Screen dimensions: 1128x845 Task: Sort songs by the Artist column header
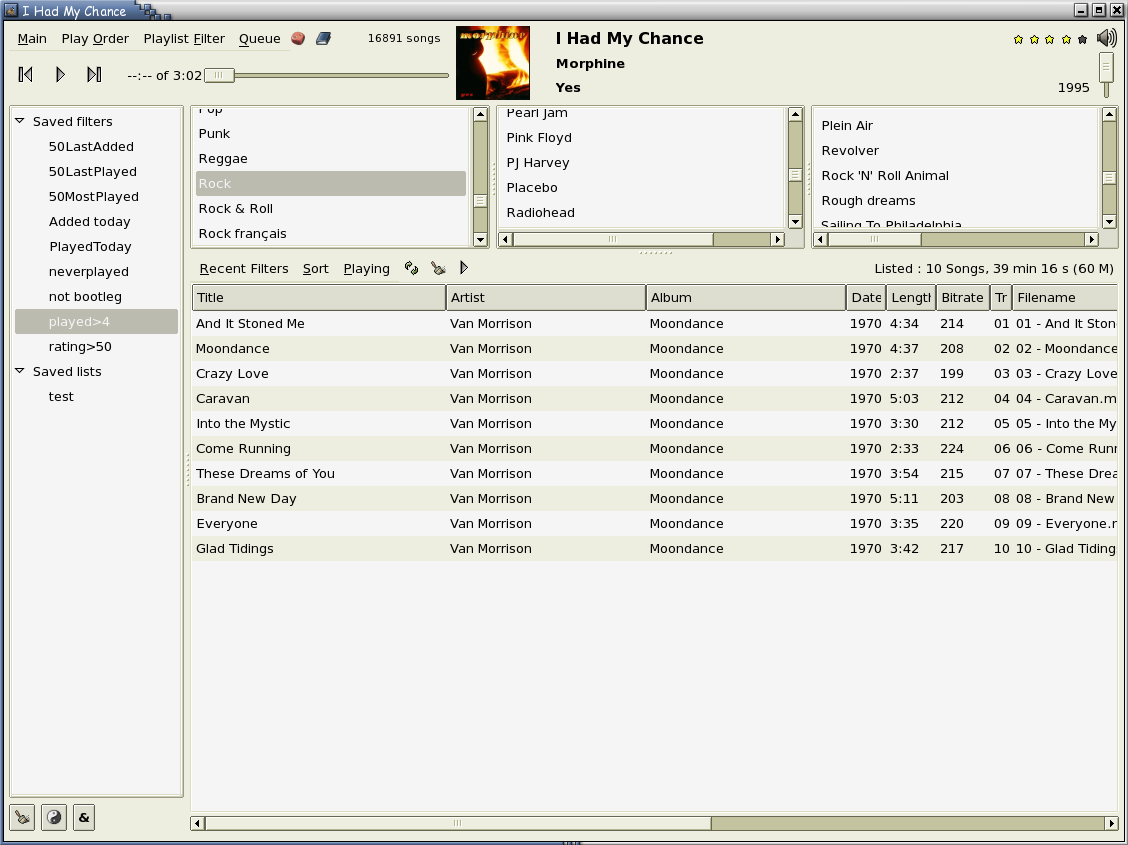pos(546,298)
